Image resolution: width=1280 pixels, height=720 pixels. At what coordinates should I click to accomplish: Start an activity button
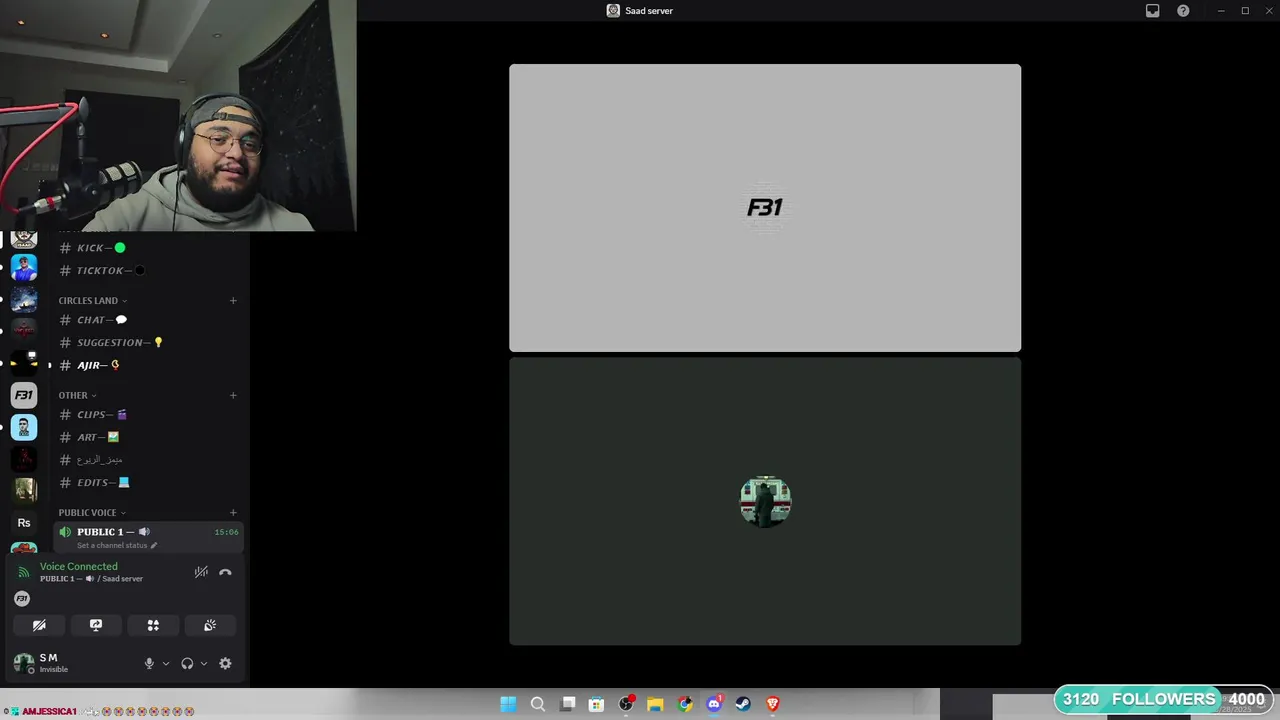[x=153, y=625]
